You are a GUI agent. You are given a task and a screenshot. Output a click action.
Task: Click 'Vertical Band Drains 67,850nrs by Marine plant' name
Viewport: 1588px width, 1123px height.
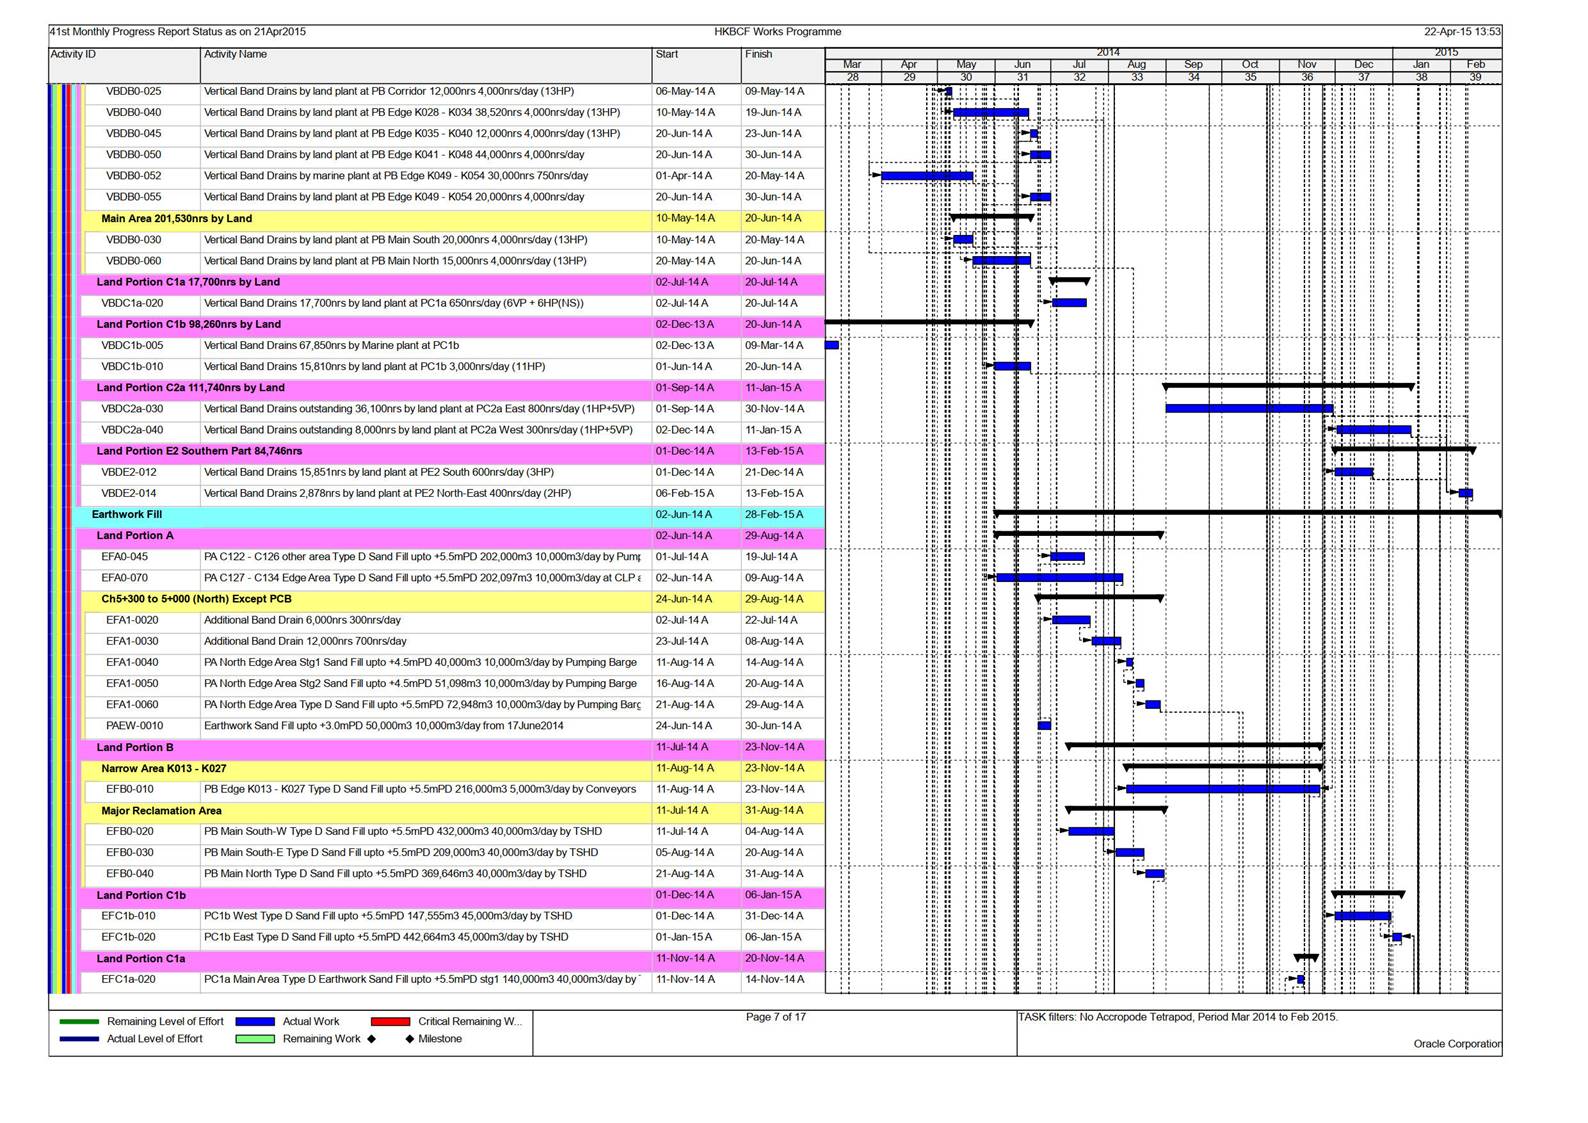coord(331,346)
